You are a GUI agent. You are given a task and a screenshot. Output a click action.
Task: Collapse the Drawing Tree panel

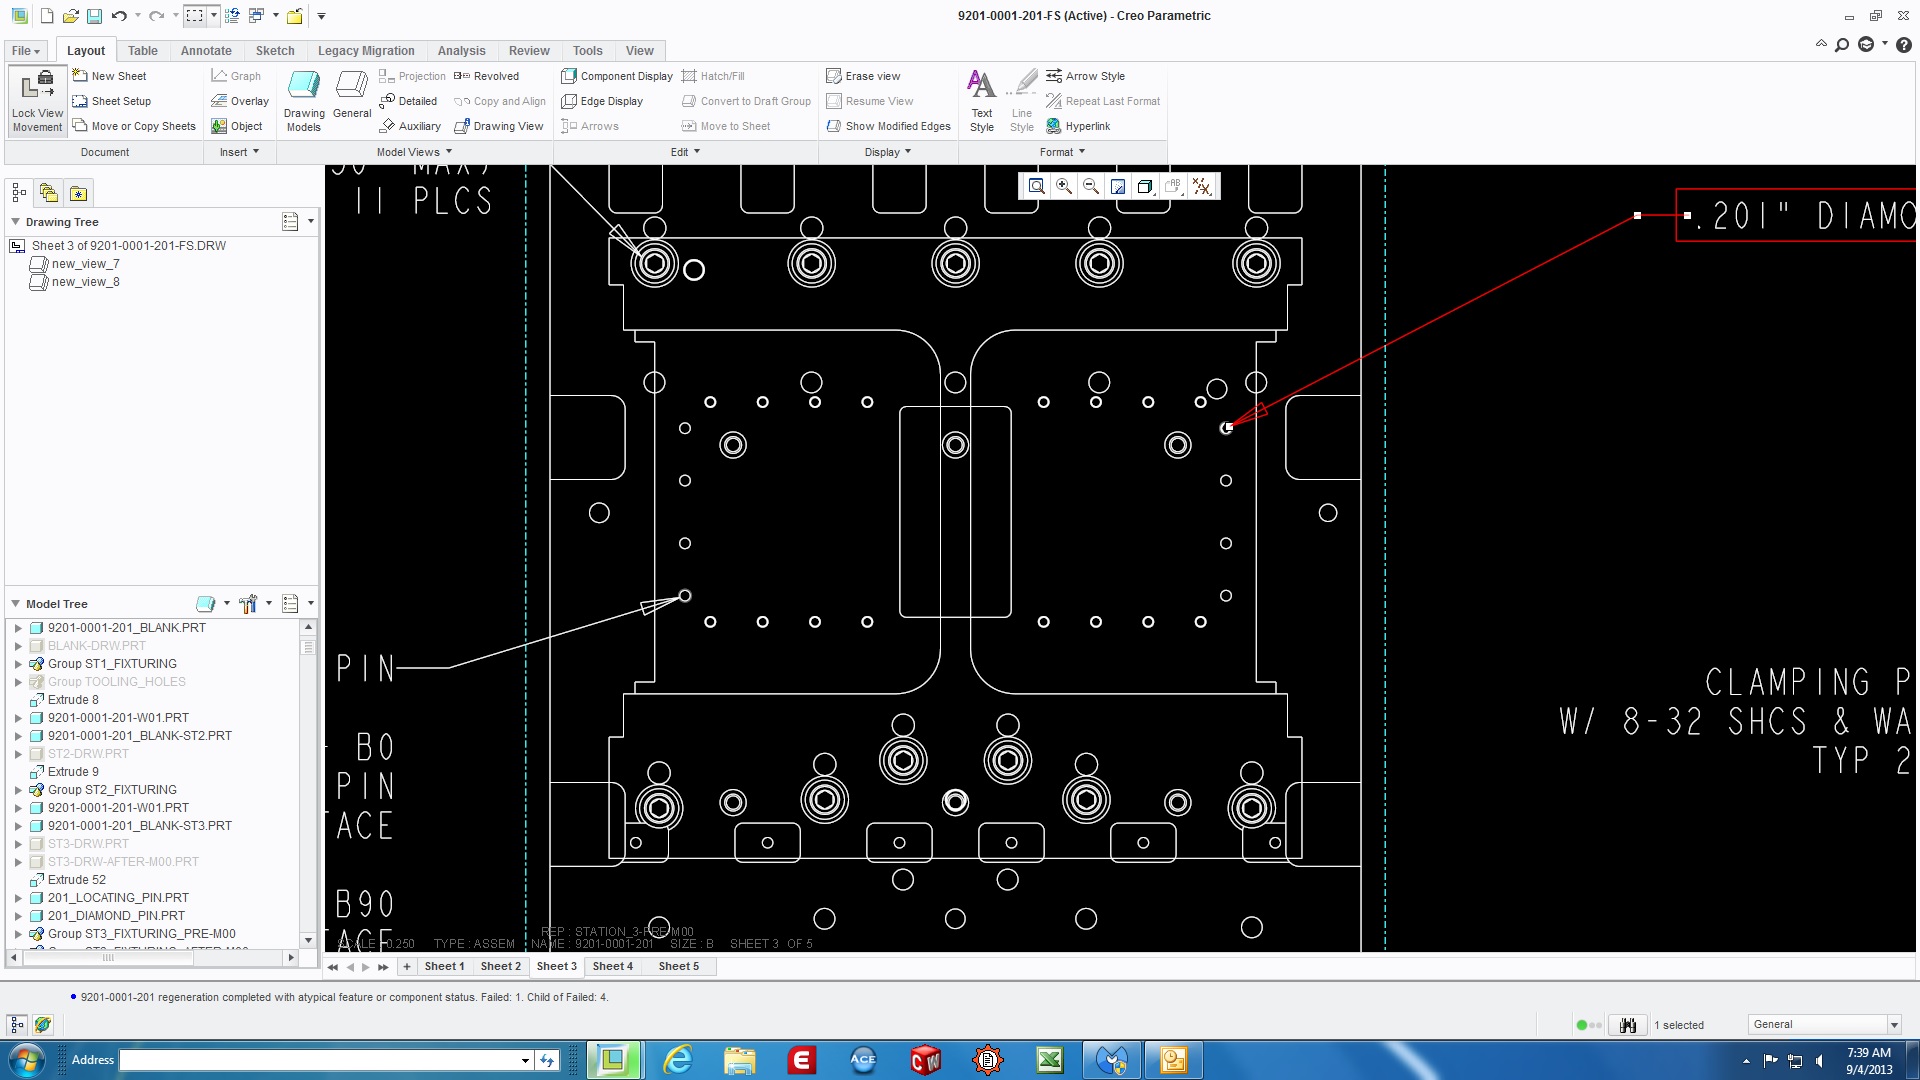pyautogui.click(x=14, y=222)
